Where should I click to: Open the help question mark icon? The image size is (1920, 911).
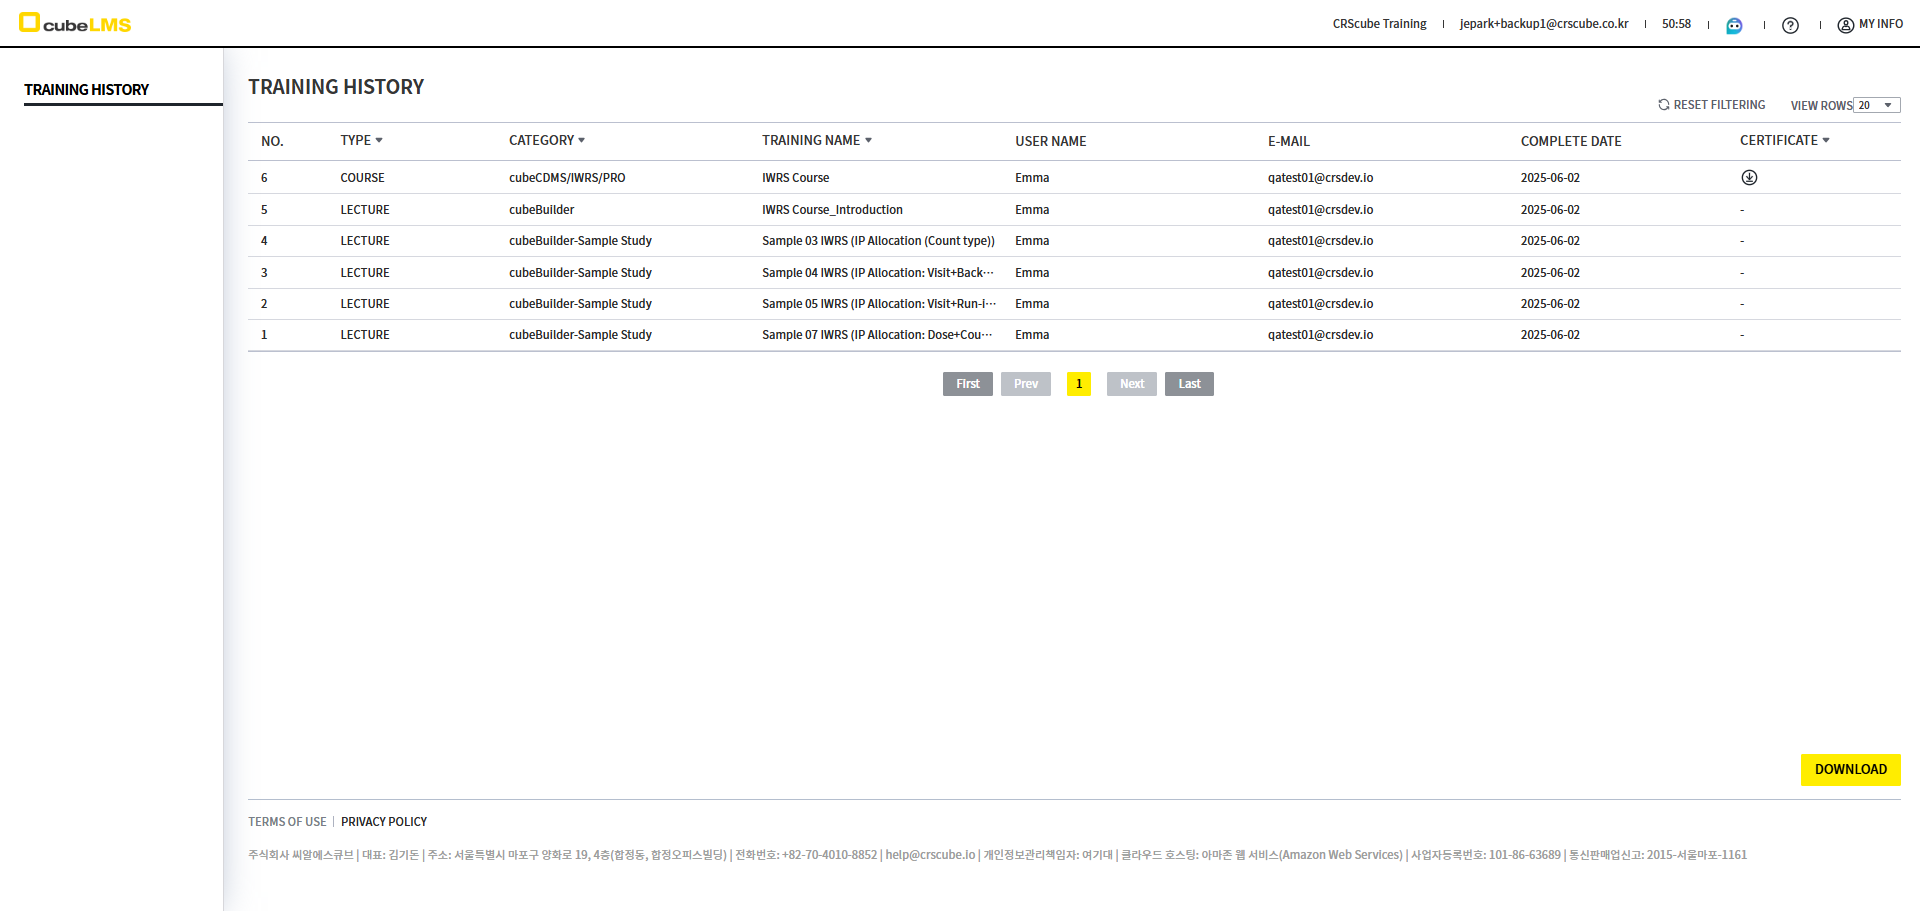click(1790, 25)
